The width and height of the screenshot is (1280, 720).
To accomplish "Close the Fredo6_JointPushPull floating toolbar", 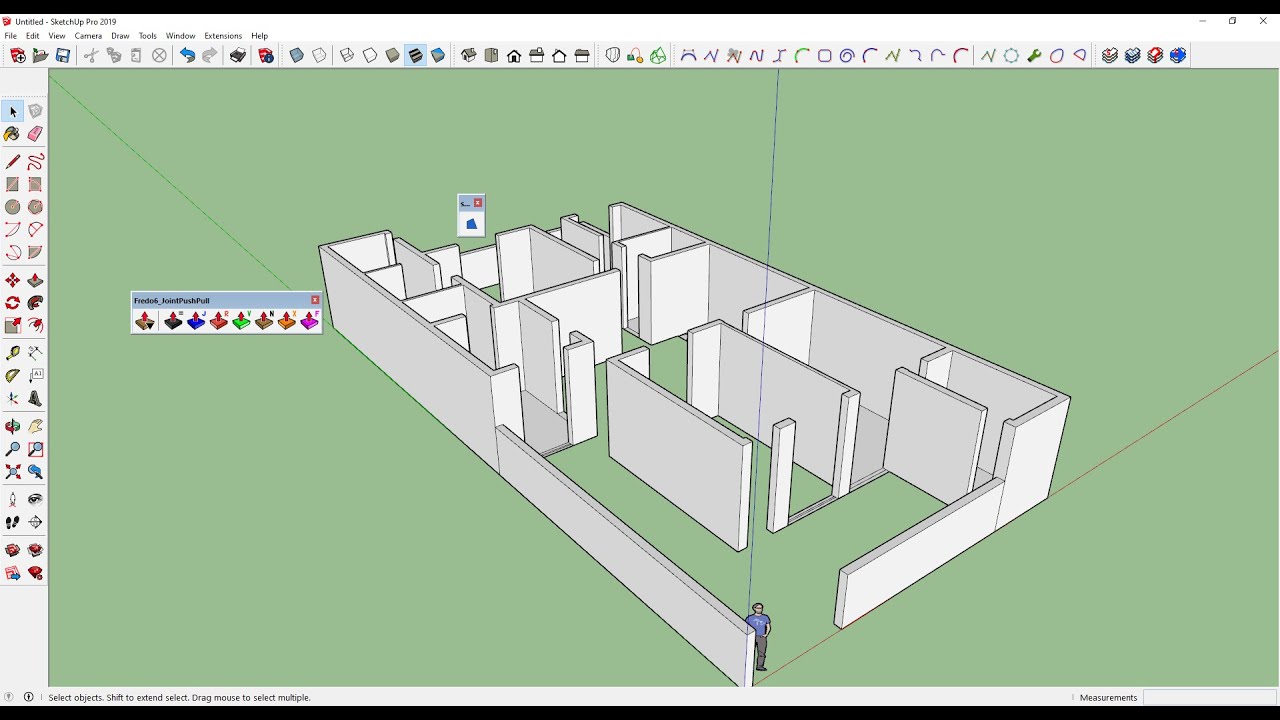I will 315,300.
